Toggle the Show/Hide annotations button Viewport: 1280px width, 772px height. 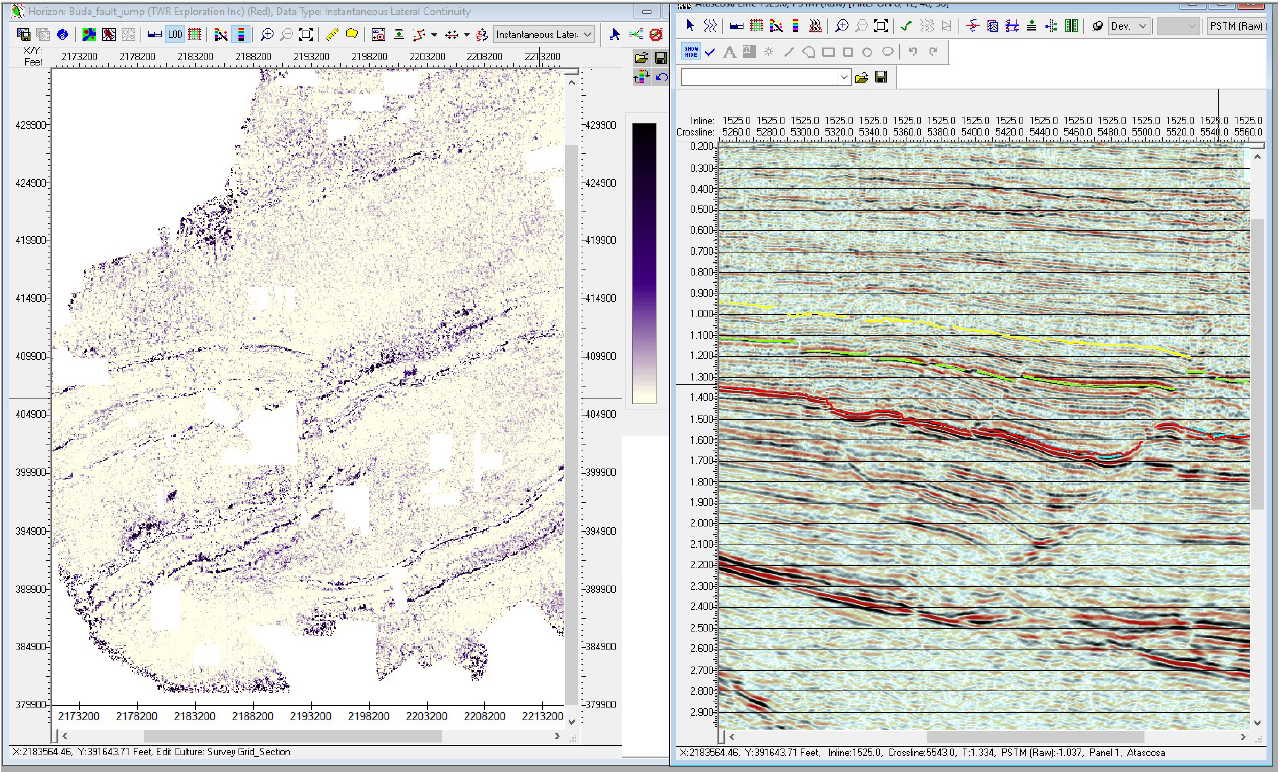coord(690,52)
